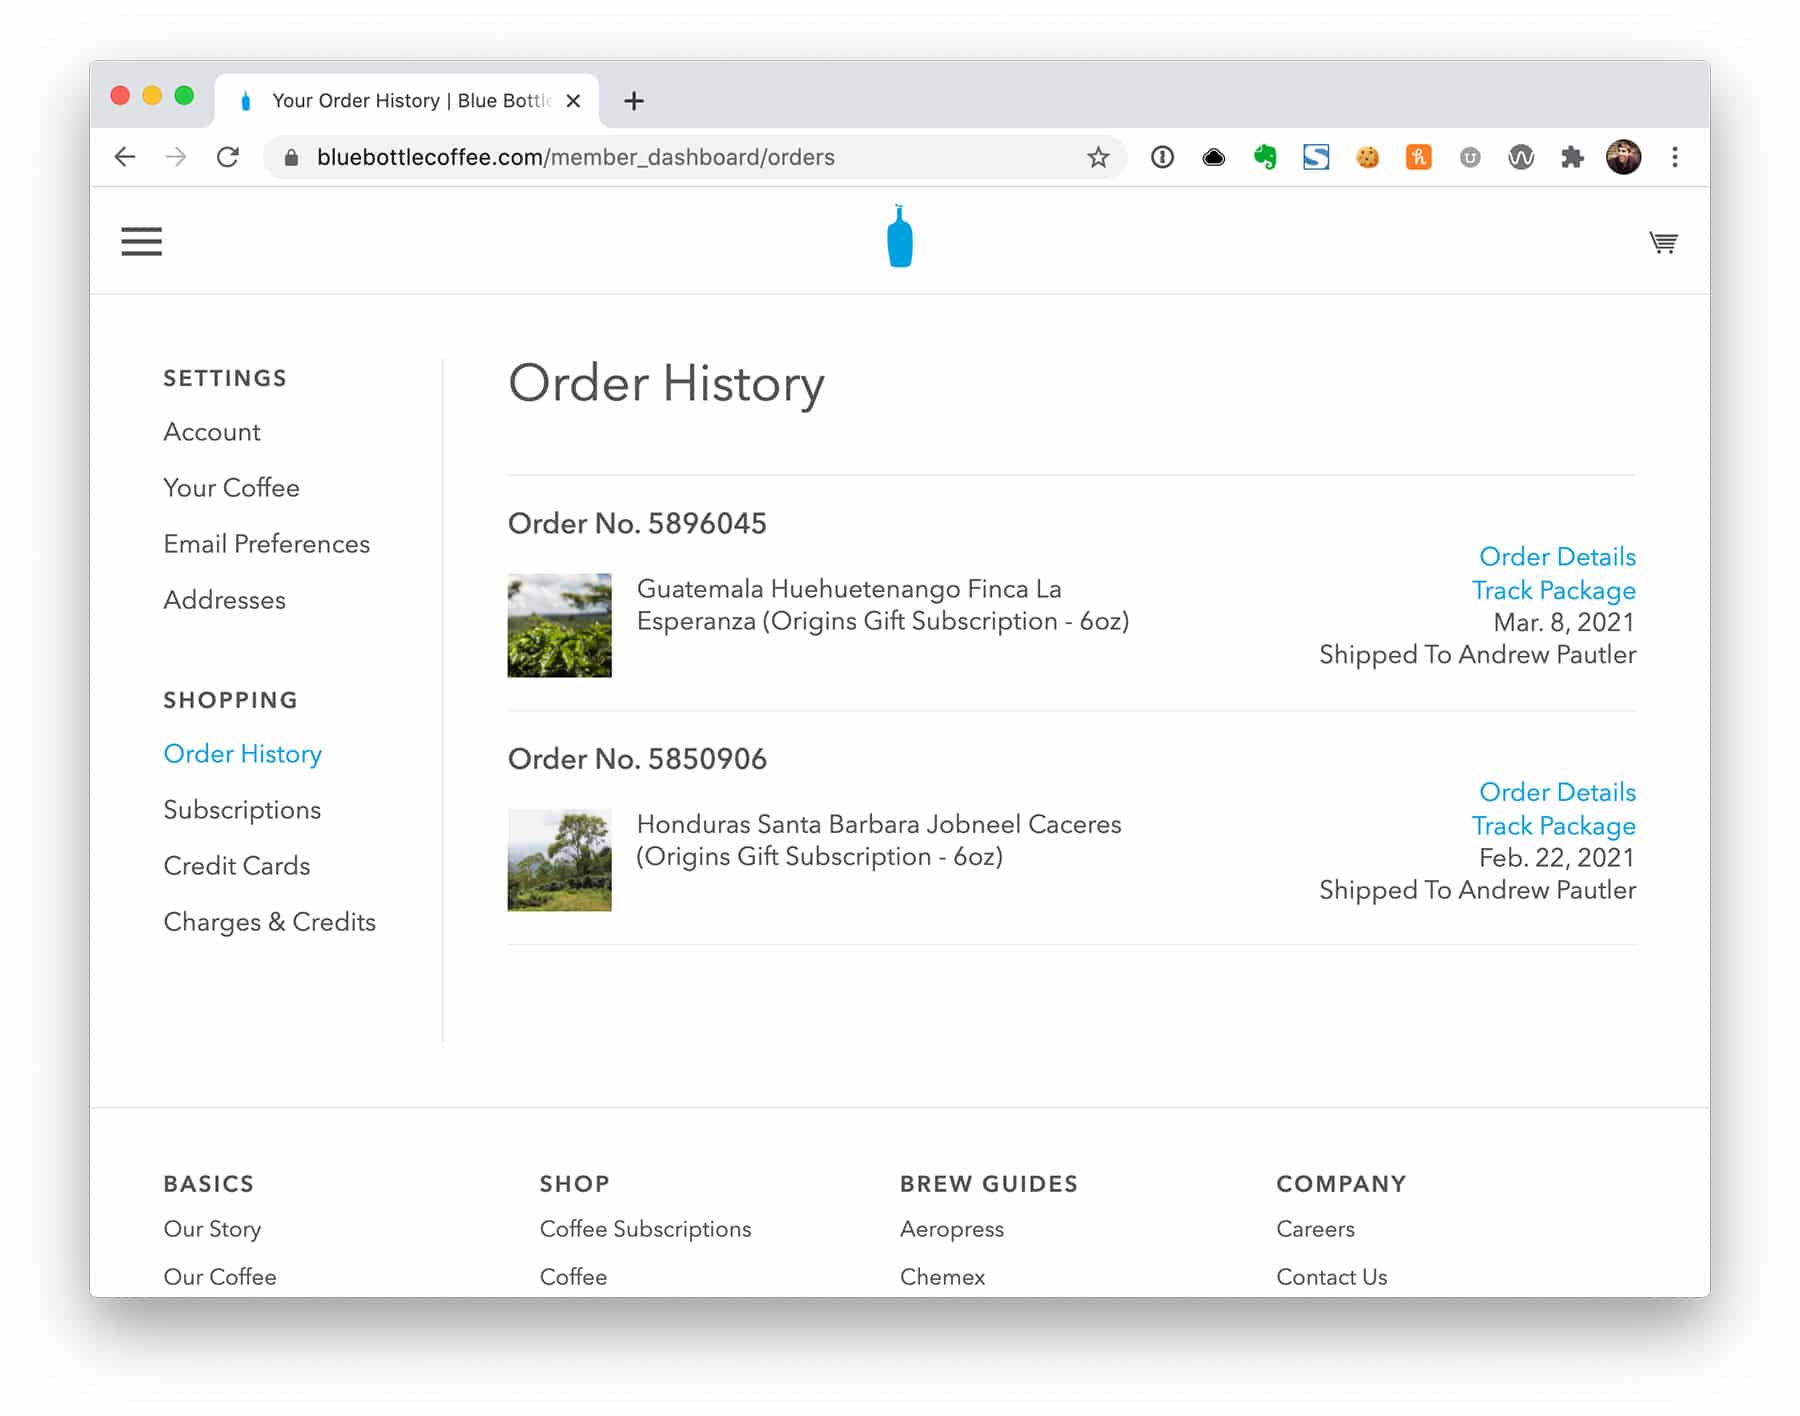Open Our Coffee footer link
Viewport: 1800px width, 1416px height.
[220, 1277]
